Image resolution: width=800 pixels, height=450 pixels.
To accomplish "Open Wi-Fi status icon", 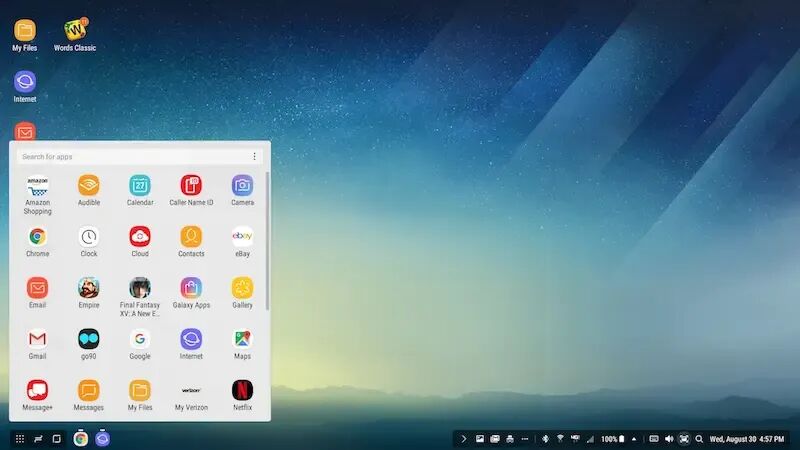I will pyautogui.click(x=560, y=439).
